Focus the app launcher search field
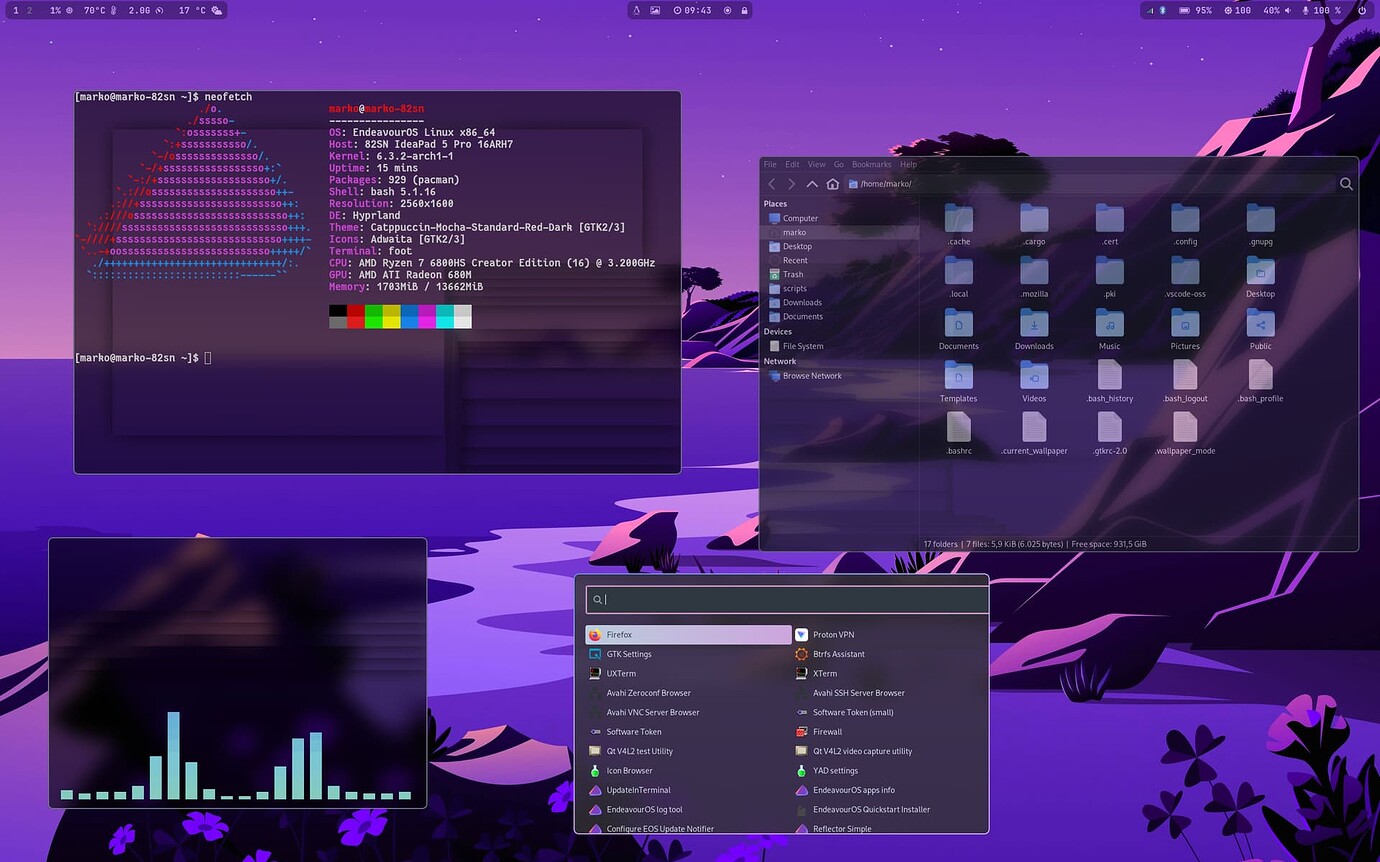The width and height of the screenshot is (1380, 862). (x=790, y=599)
